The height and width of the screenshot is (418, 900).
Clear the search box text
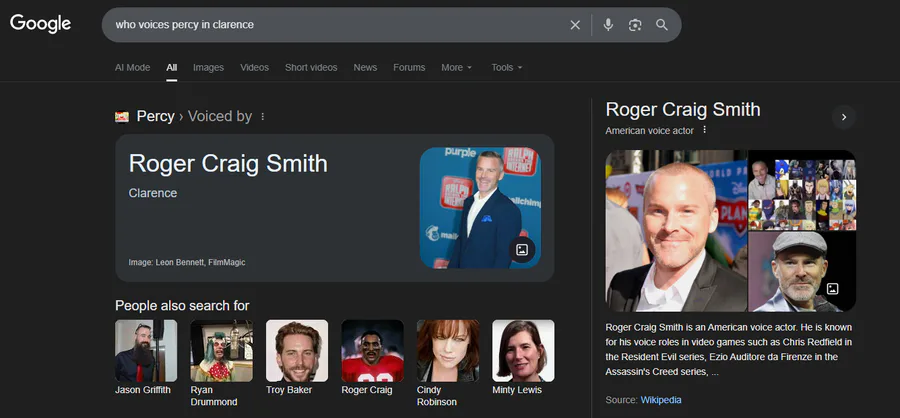click(x=575, y=25)
